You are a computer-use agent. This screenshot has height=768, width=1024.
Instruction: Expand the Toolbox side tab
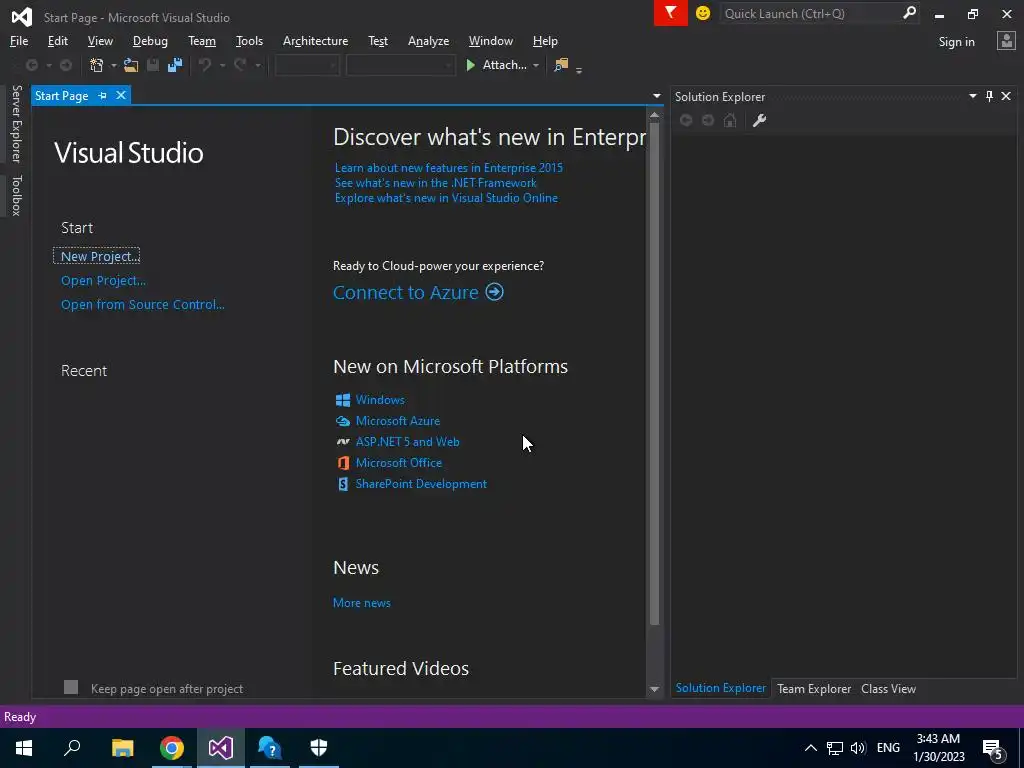tap(16, 195)
